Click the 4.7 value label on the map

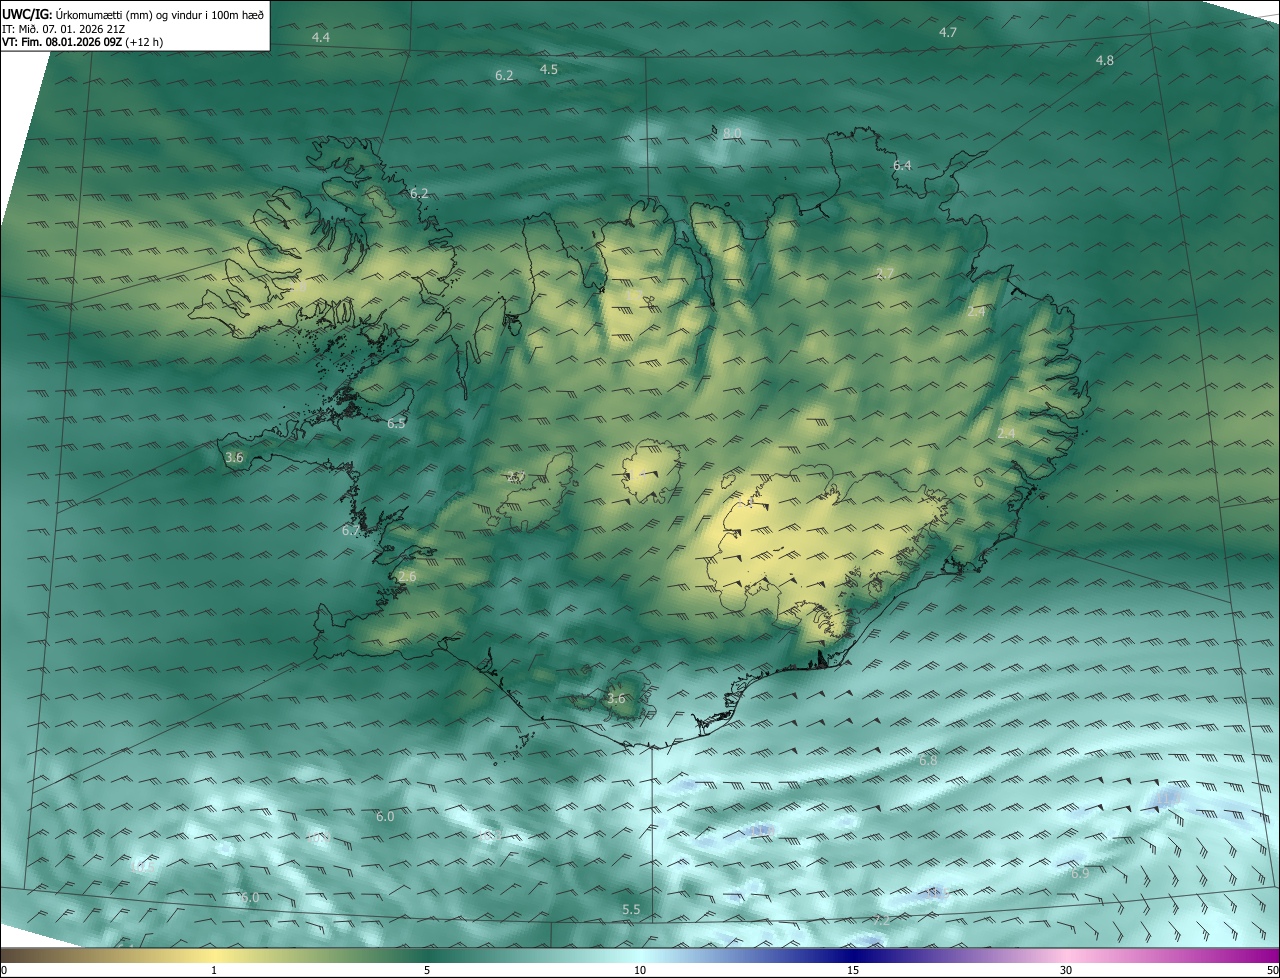(948, 33)
